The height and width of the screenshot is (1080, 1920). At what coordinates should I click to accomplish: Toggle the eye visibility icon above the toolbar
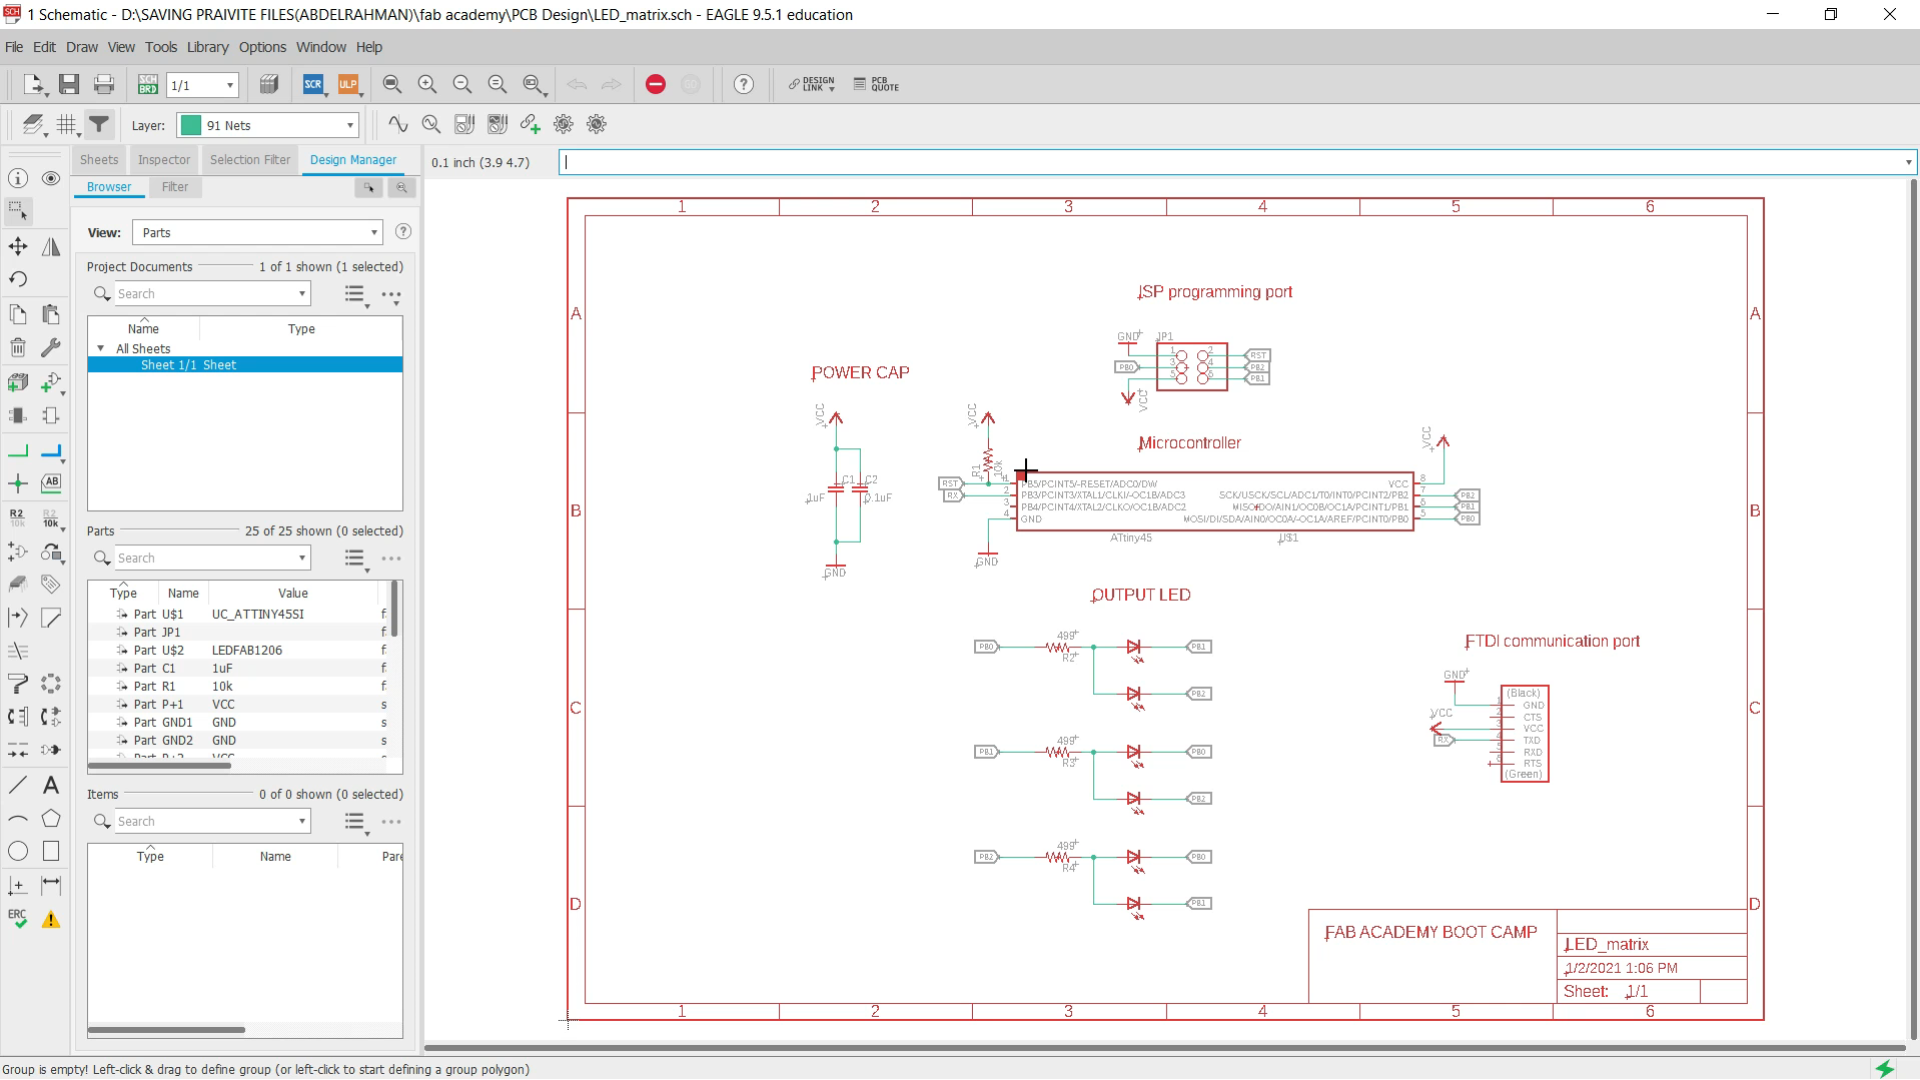50,178
